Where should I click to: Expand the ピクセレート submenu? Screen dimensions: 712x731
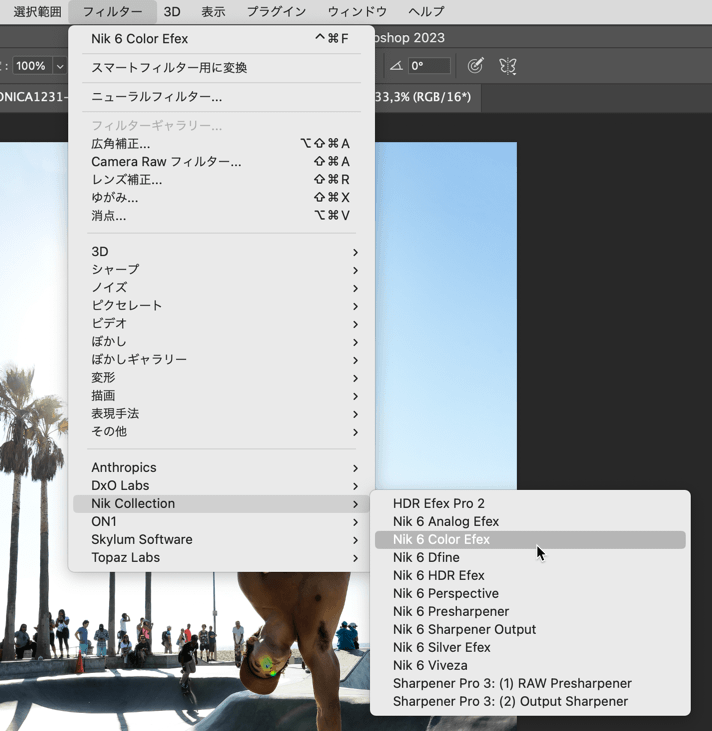point(221,306)
